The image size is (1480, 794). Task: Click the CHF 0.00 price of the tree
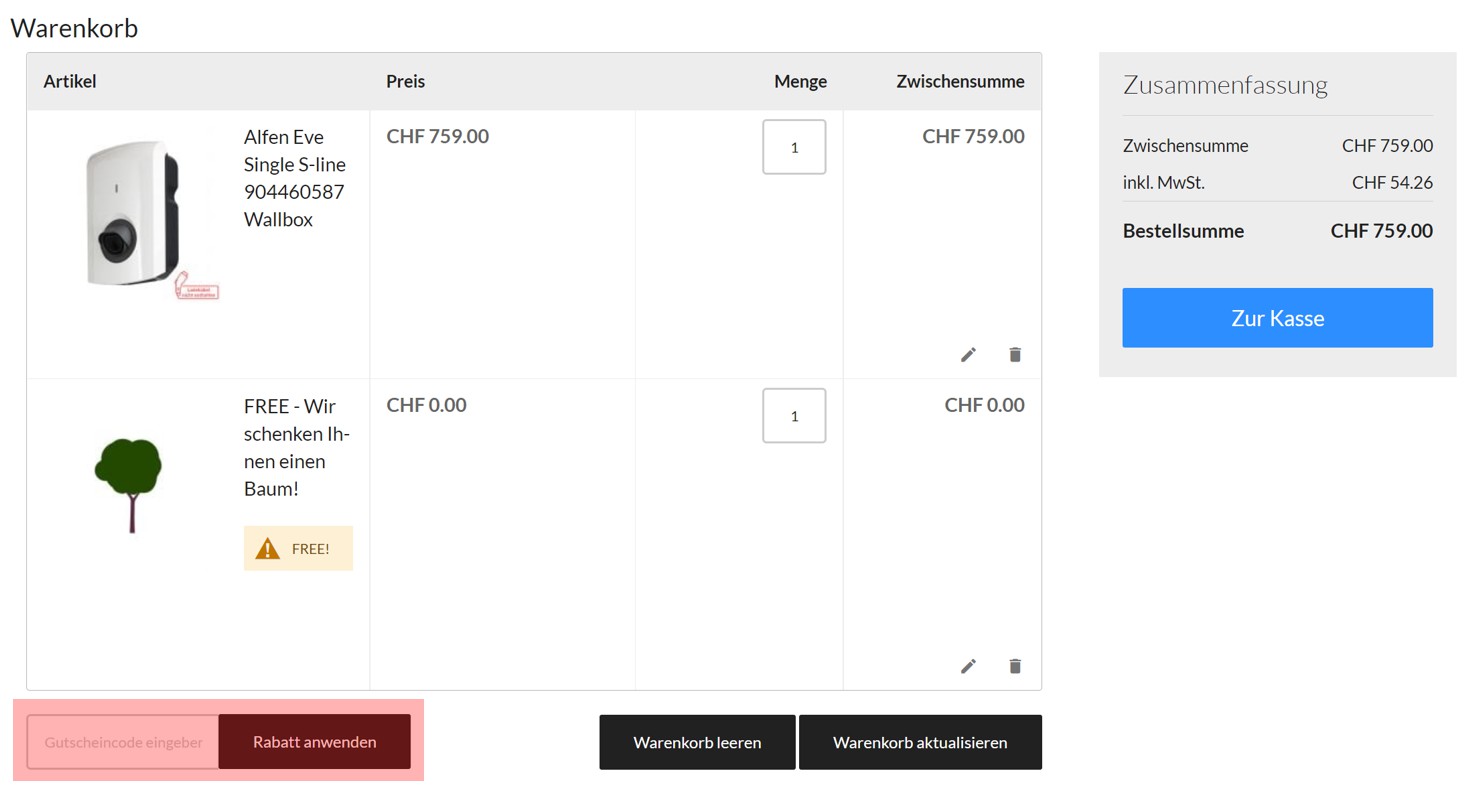[427, 405]
